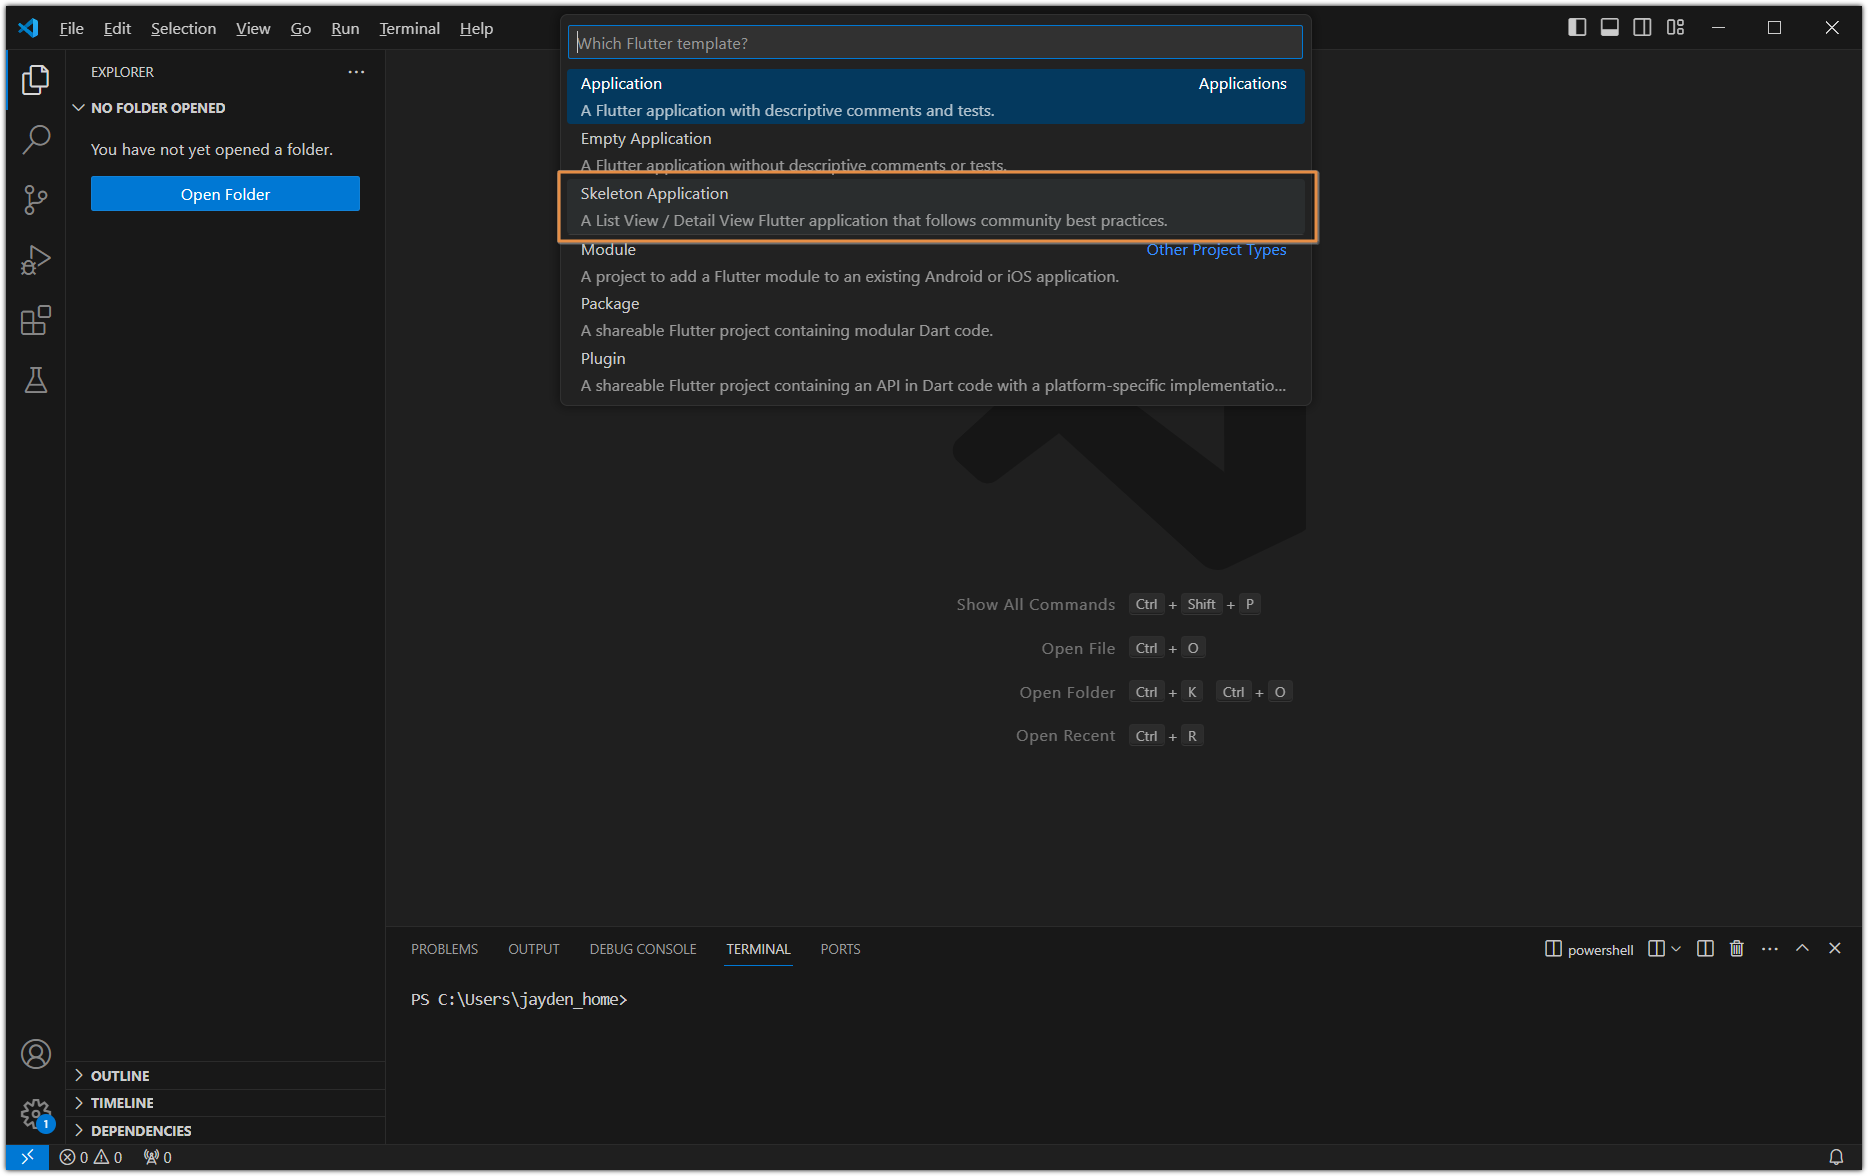Screen dimensions: 1868x1176
Task: Toggle primary side bar layout icon
Action: 1577,28
